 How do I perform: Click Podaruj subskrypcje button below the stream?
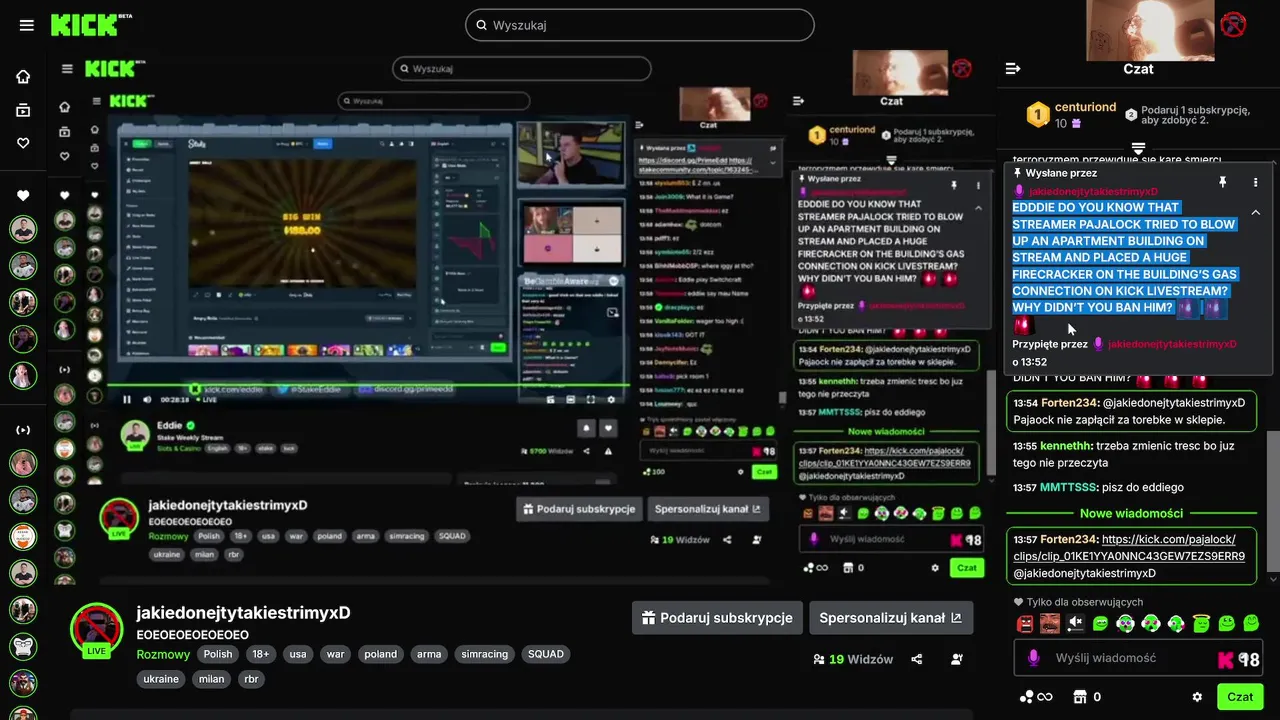pos(718,618)
